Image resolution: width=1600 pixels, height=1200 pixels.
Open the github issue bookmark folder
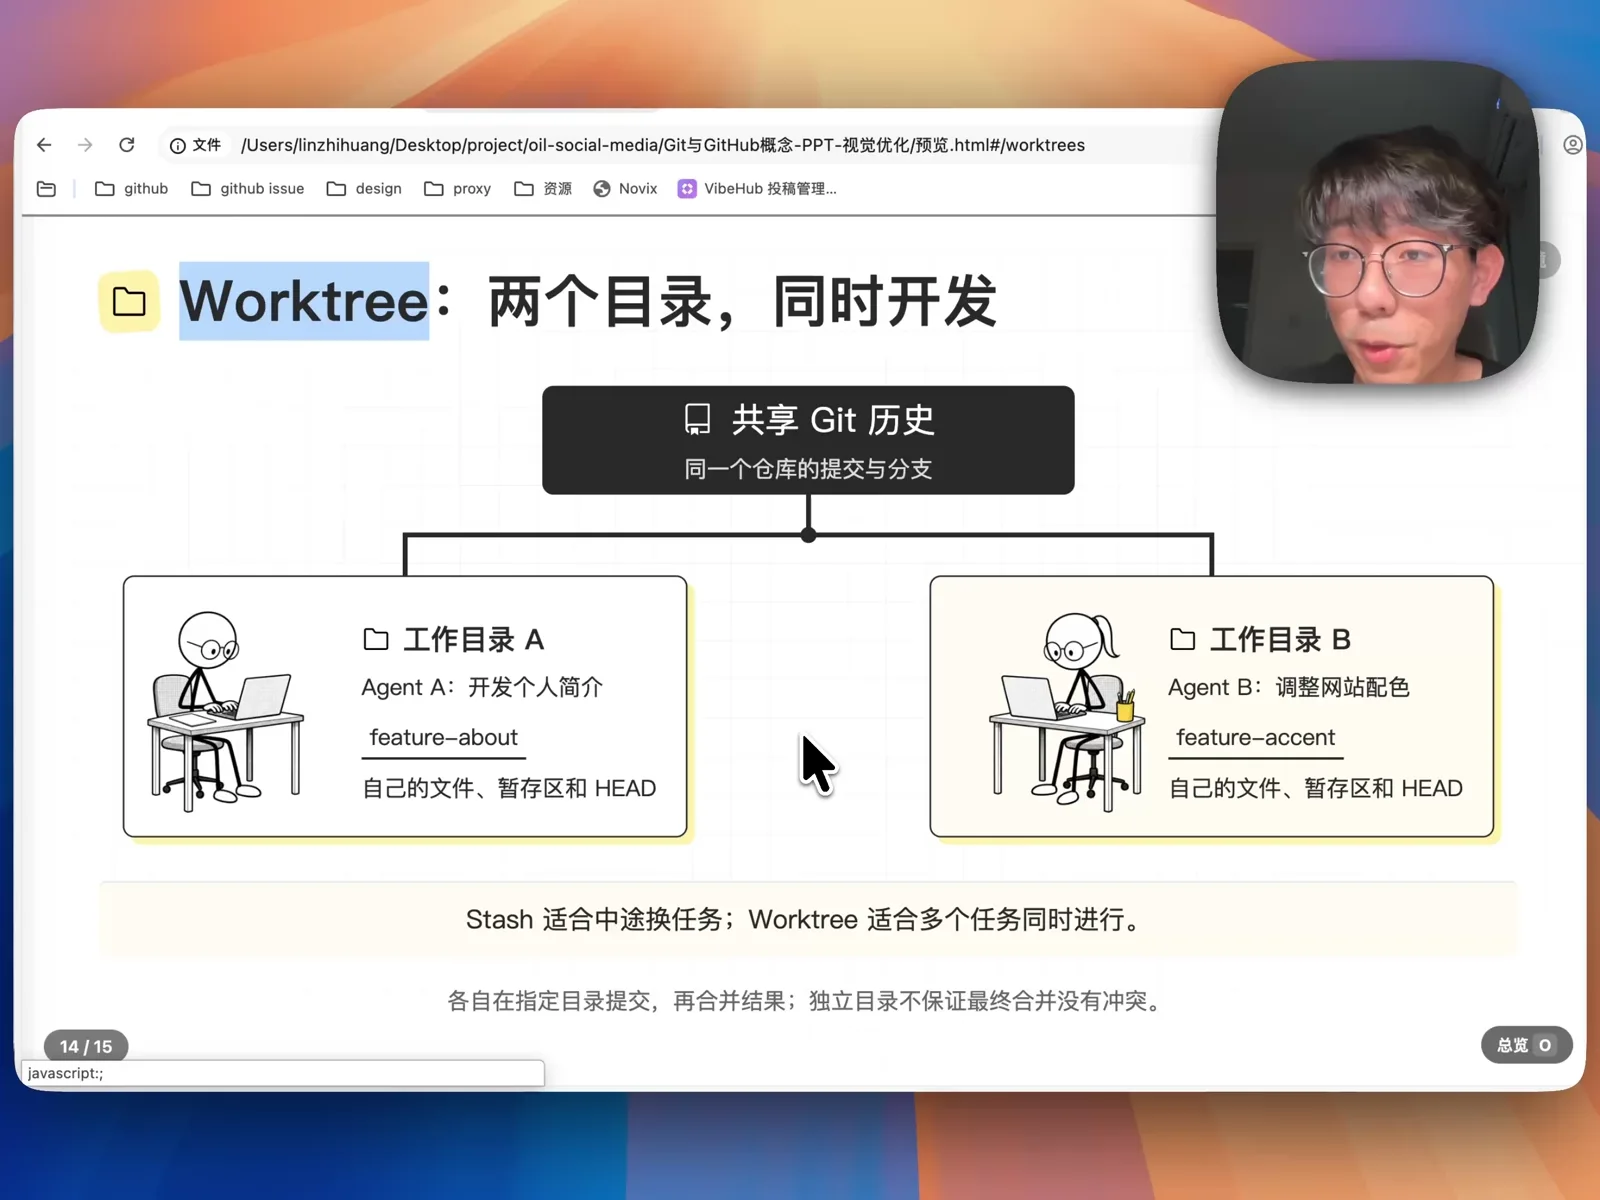247,189
